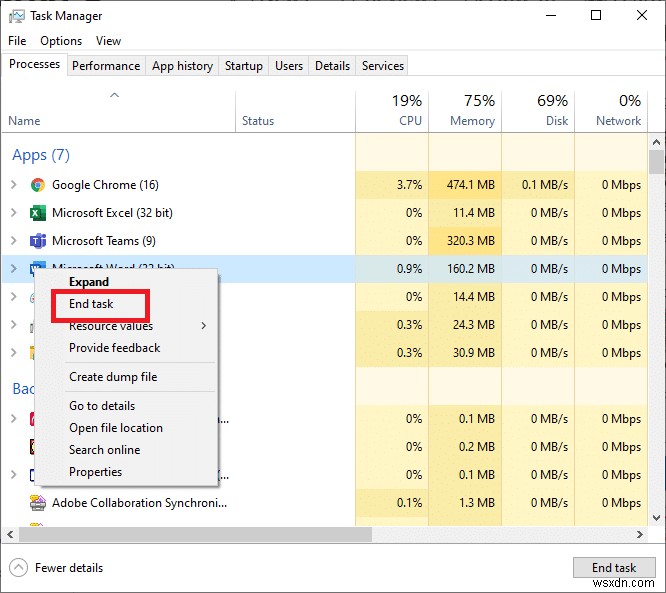The image size is (666, 593).
Task: Click the Fewer details link
Action: pyautogui.click(x=69, y=568)
